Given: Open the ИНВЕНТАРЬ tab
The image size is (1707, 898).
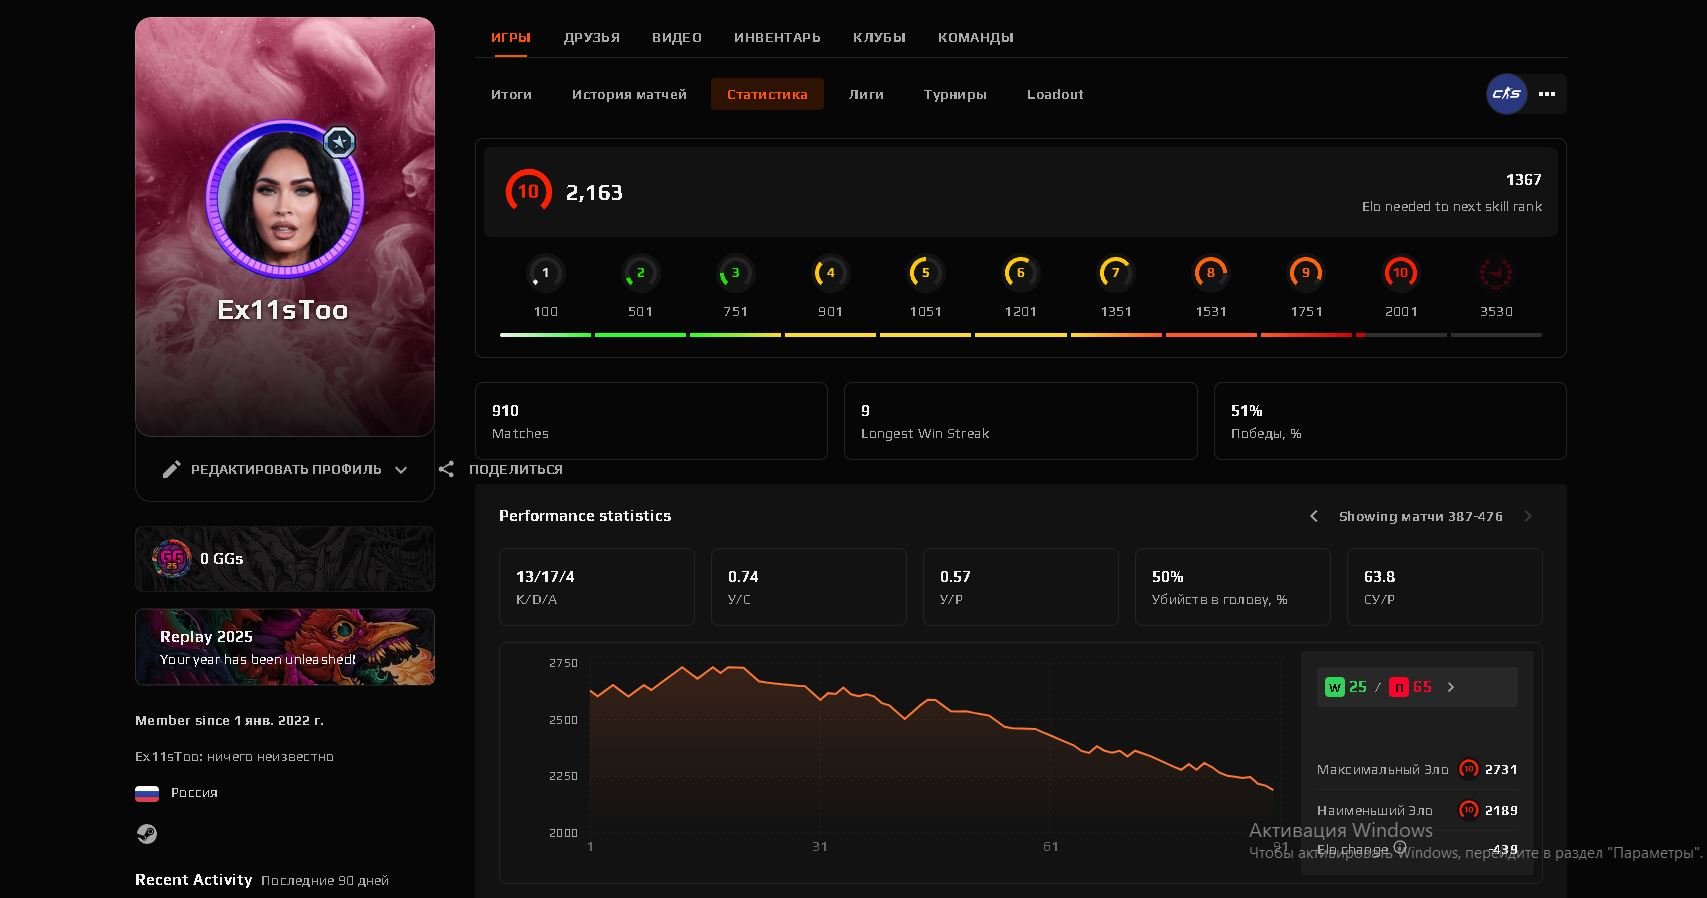Looking at the screenshot, I should (x=777, y=37).
